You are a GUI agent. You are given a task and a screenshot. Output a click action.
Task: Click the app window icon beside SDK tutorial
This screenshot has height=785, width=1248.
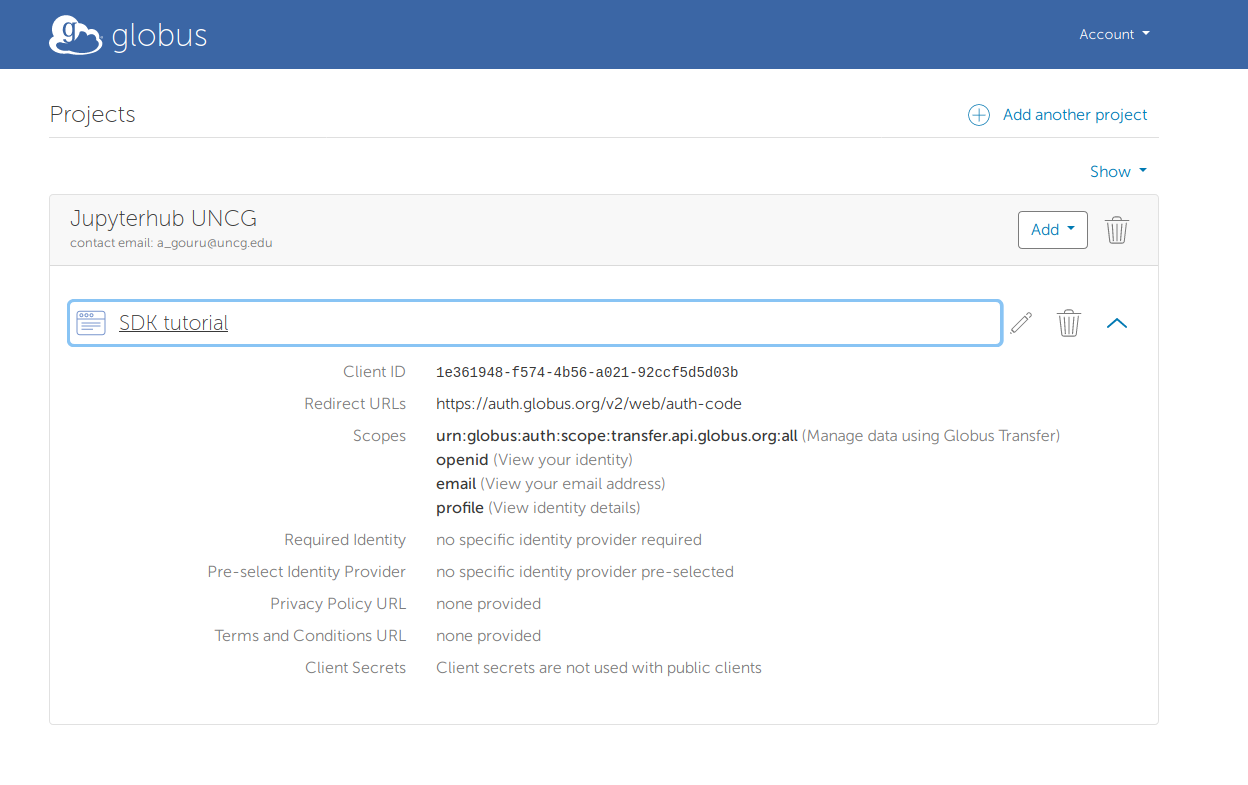[x=90, y=322]
